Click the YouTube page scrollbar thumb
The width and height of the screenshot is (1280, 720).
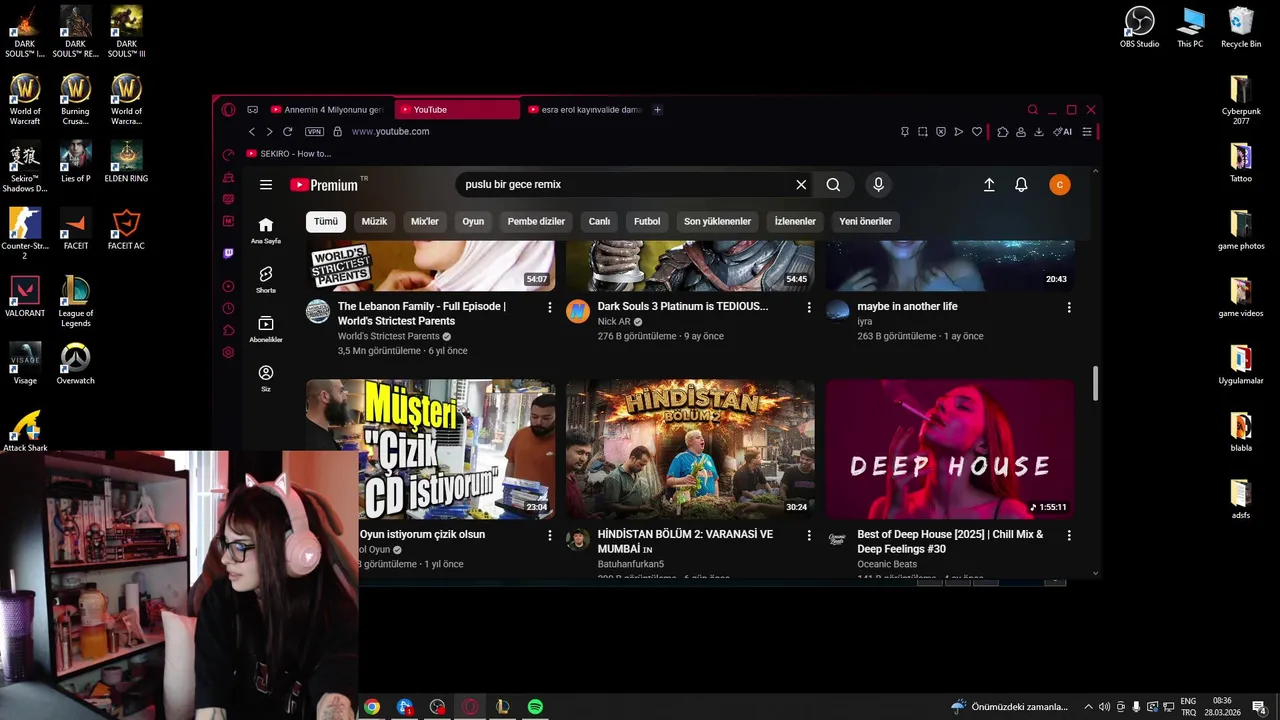click(1095, 383)
